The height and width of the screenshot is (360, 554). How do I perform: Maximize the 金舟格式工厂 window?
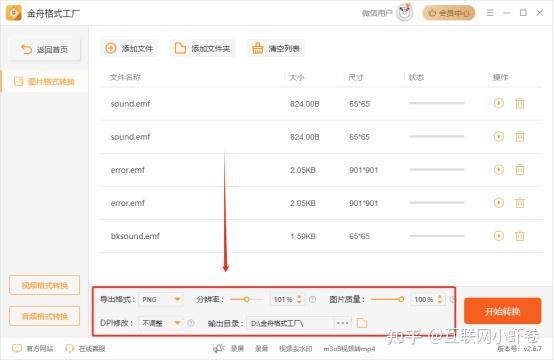[x=523, y=13]
